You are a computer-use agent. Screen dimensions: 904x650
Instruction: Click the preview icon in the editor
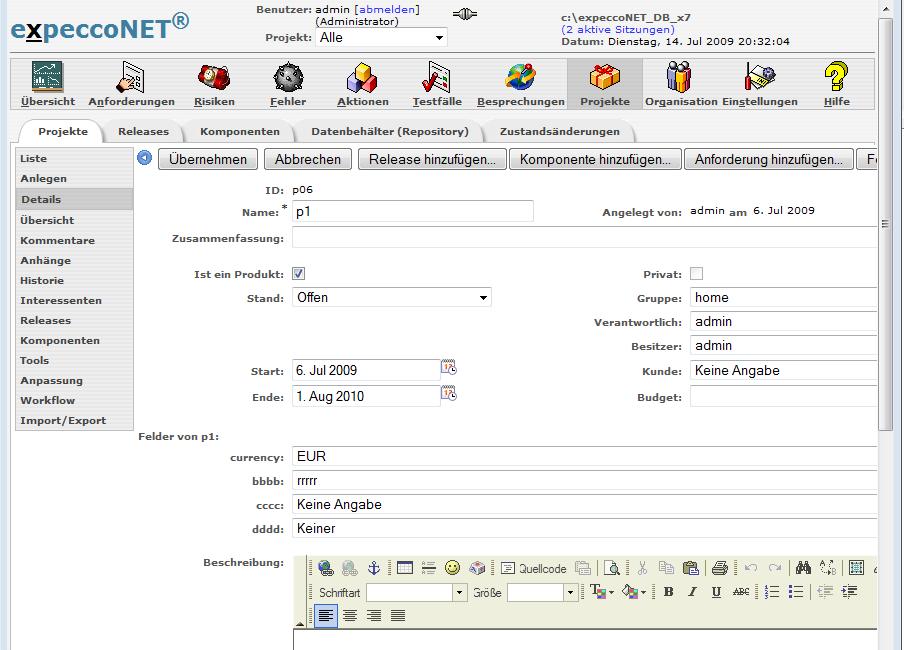coord(611,568)
